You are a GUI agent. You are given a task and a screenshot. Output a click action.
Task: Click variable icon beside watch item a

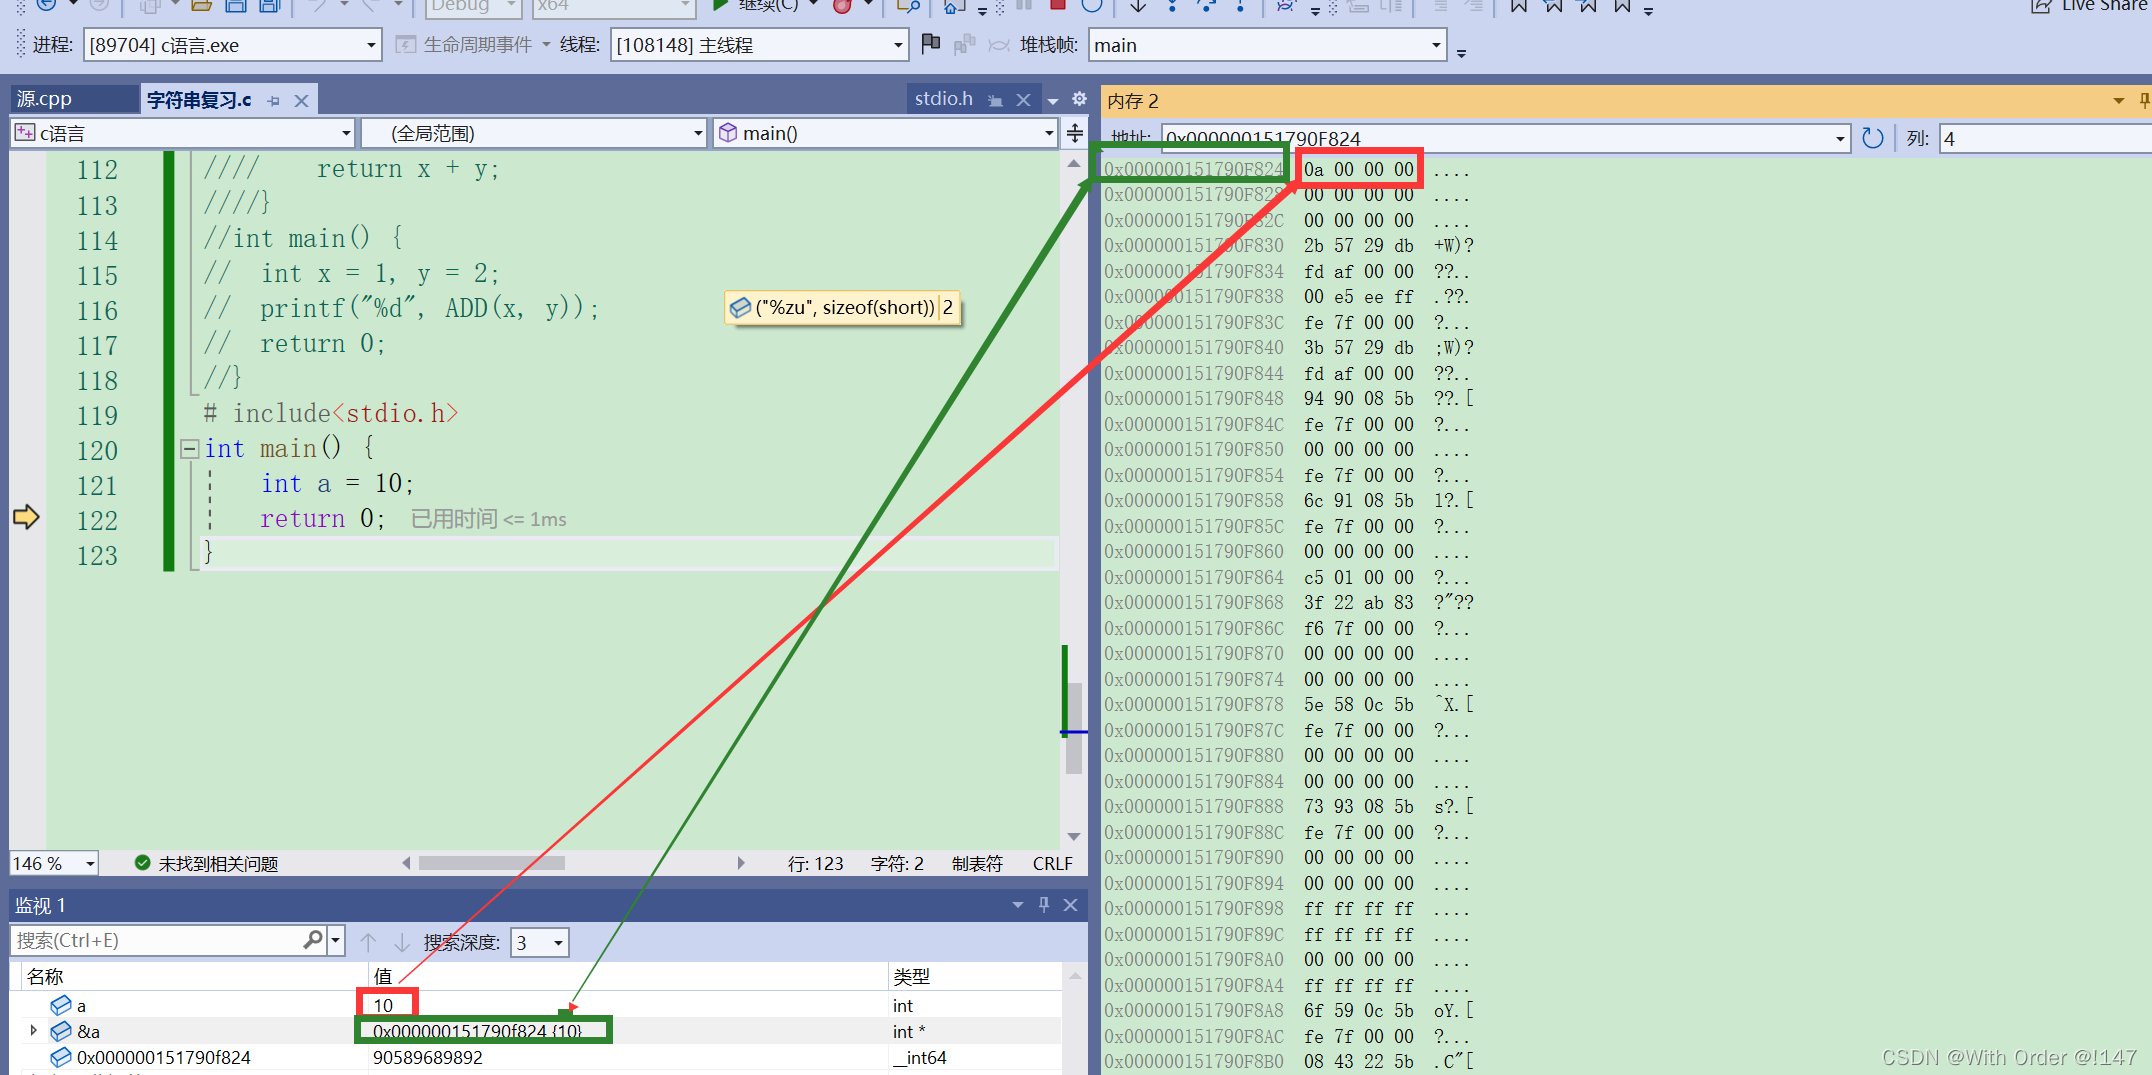[x=60, y=1005]
